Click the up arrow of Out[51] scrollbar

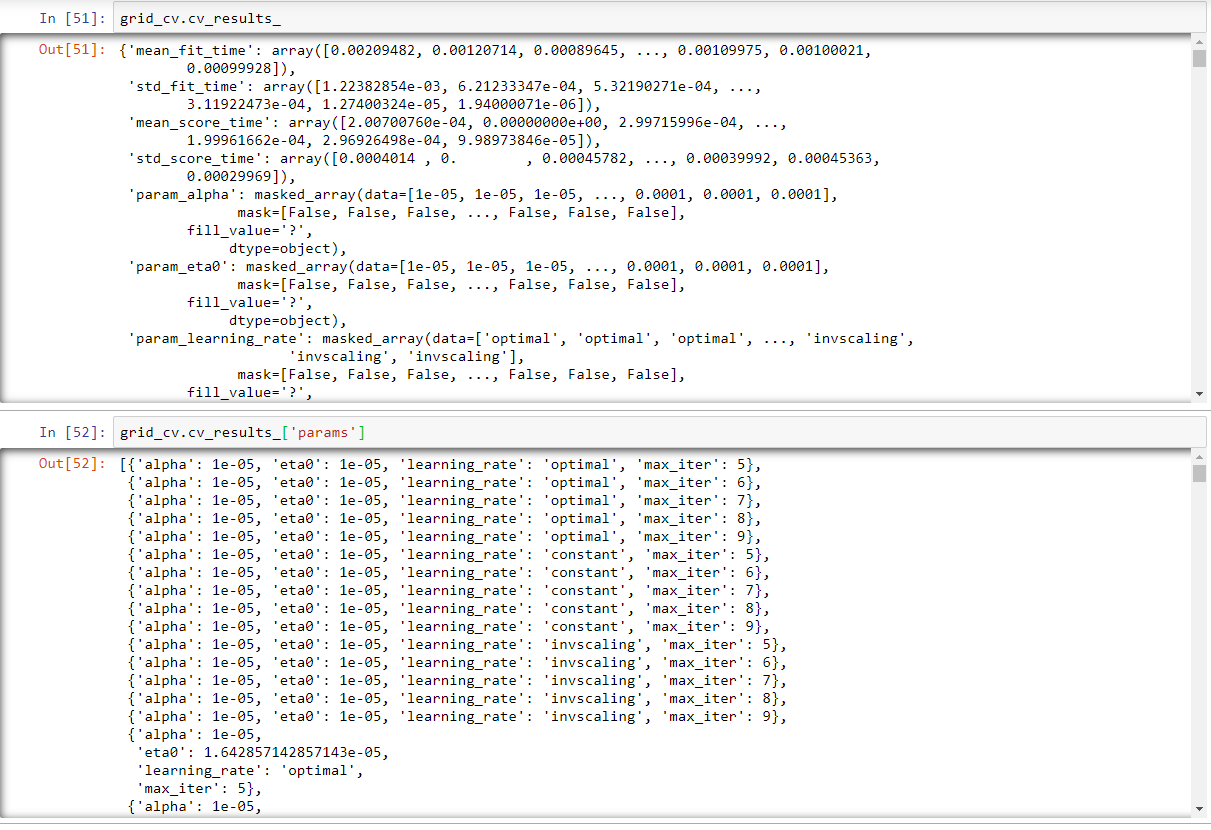click(1200, 41)
